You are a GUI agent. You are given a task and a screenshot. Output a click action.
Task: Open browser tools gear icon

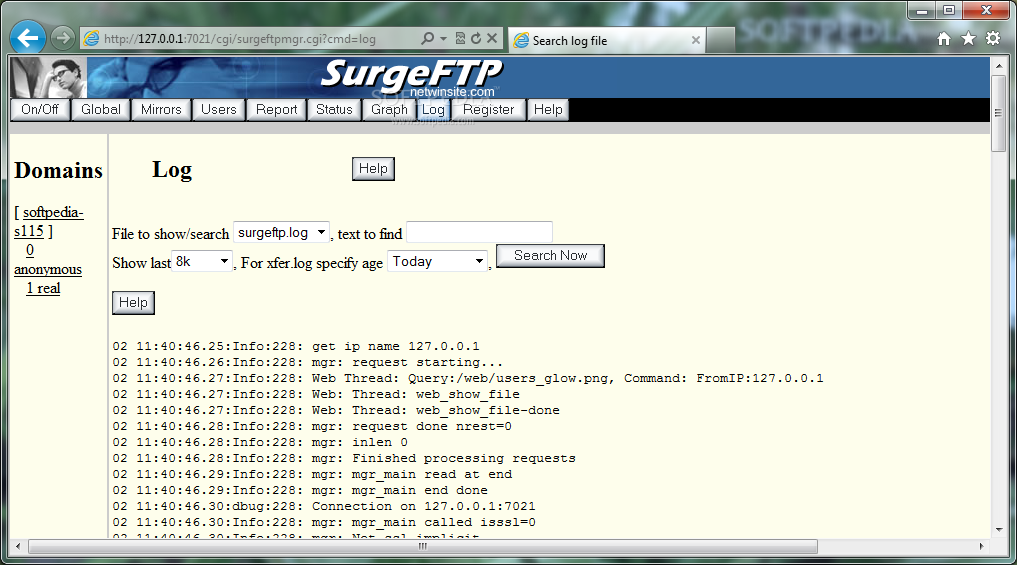click(x=993, y=38)
